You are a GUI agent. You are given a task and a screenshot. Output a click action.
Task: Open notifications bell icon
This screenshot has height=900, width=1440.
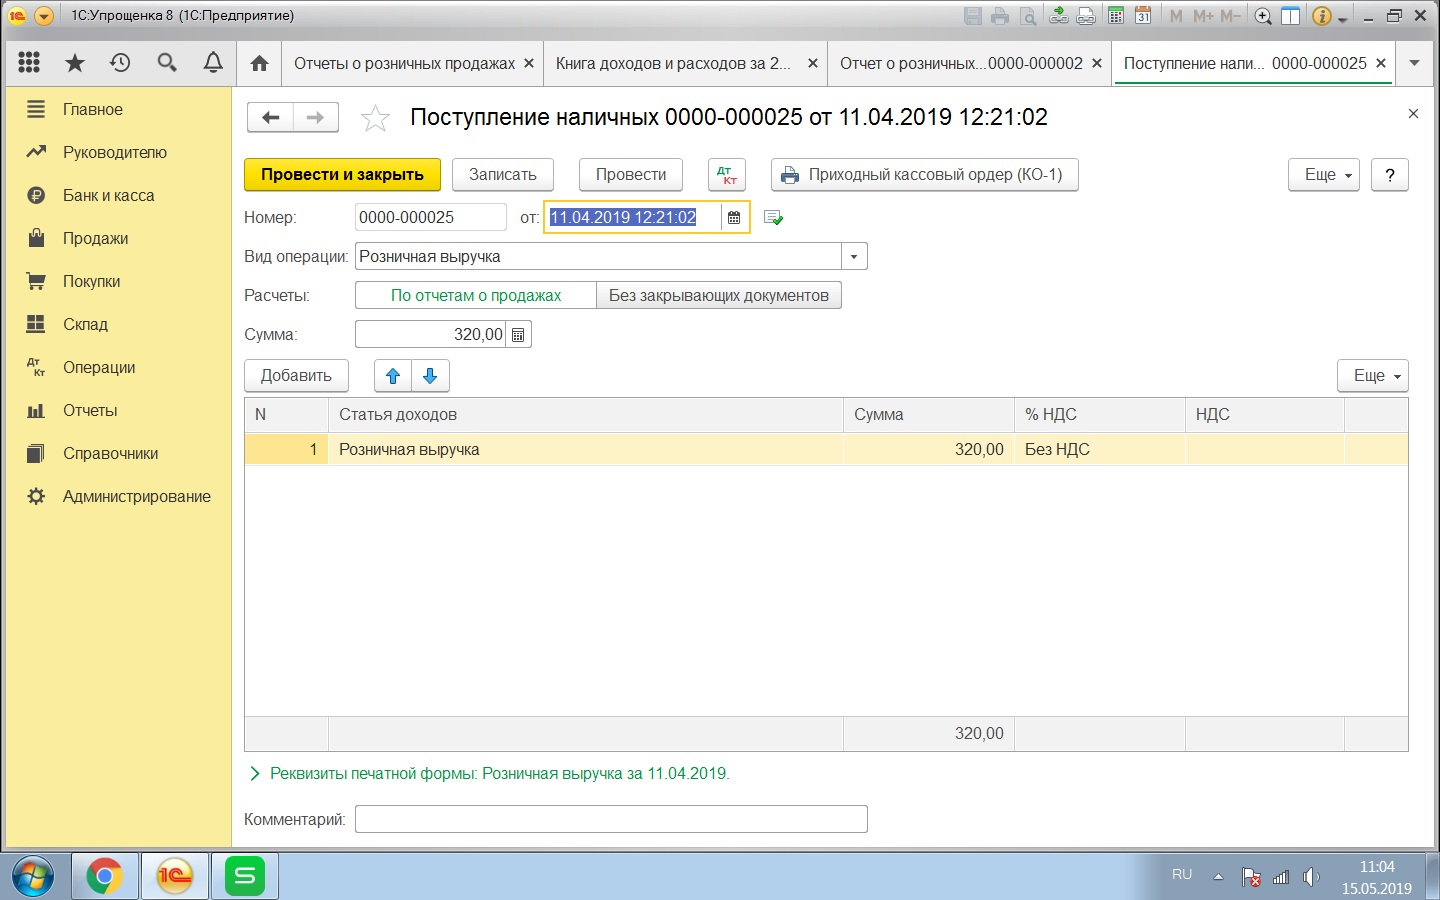coord(213,63)
